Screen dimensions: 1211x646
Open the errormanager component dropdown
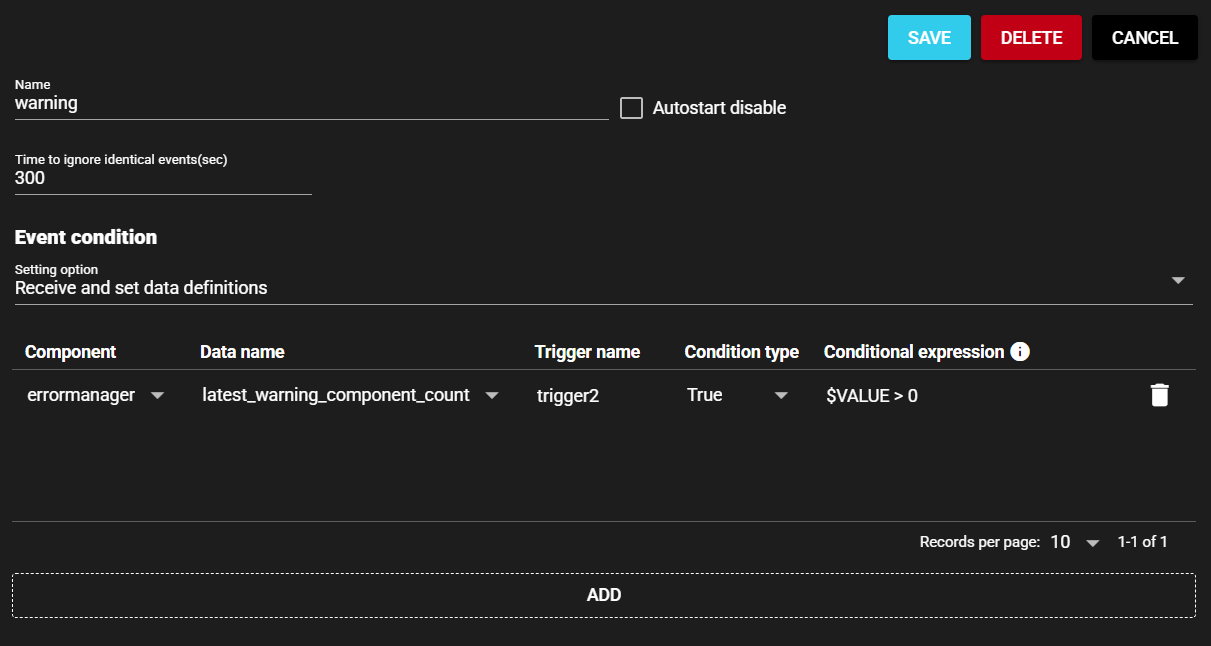(95, 395)
